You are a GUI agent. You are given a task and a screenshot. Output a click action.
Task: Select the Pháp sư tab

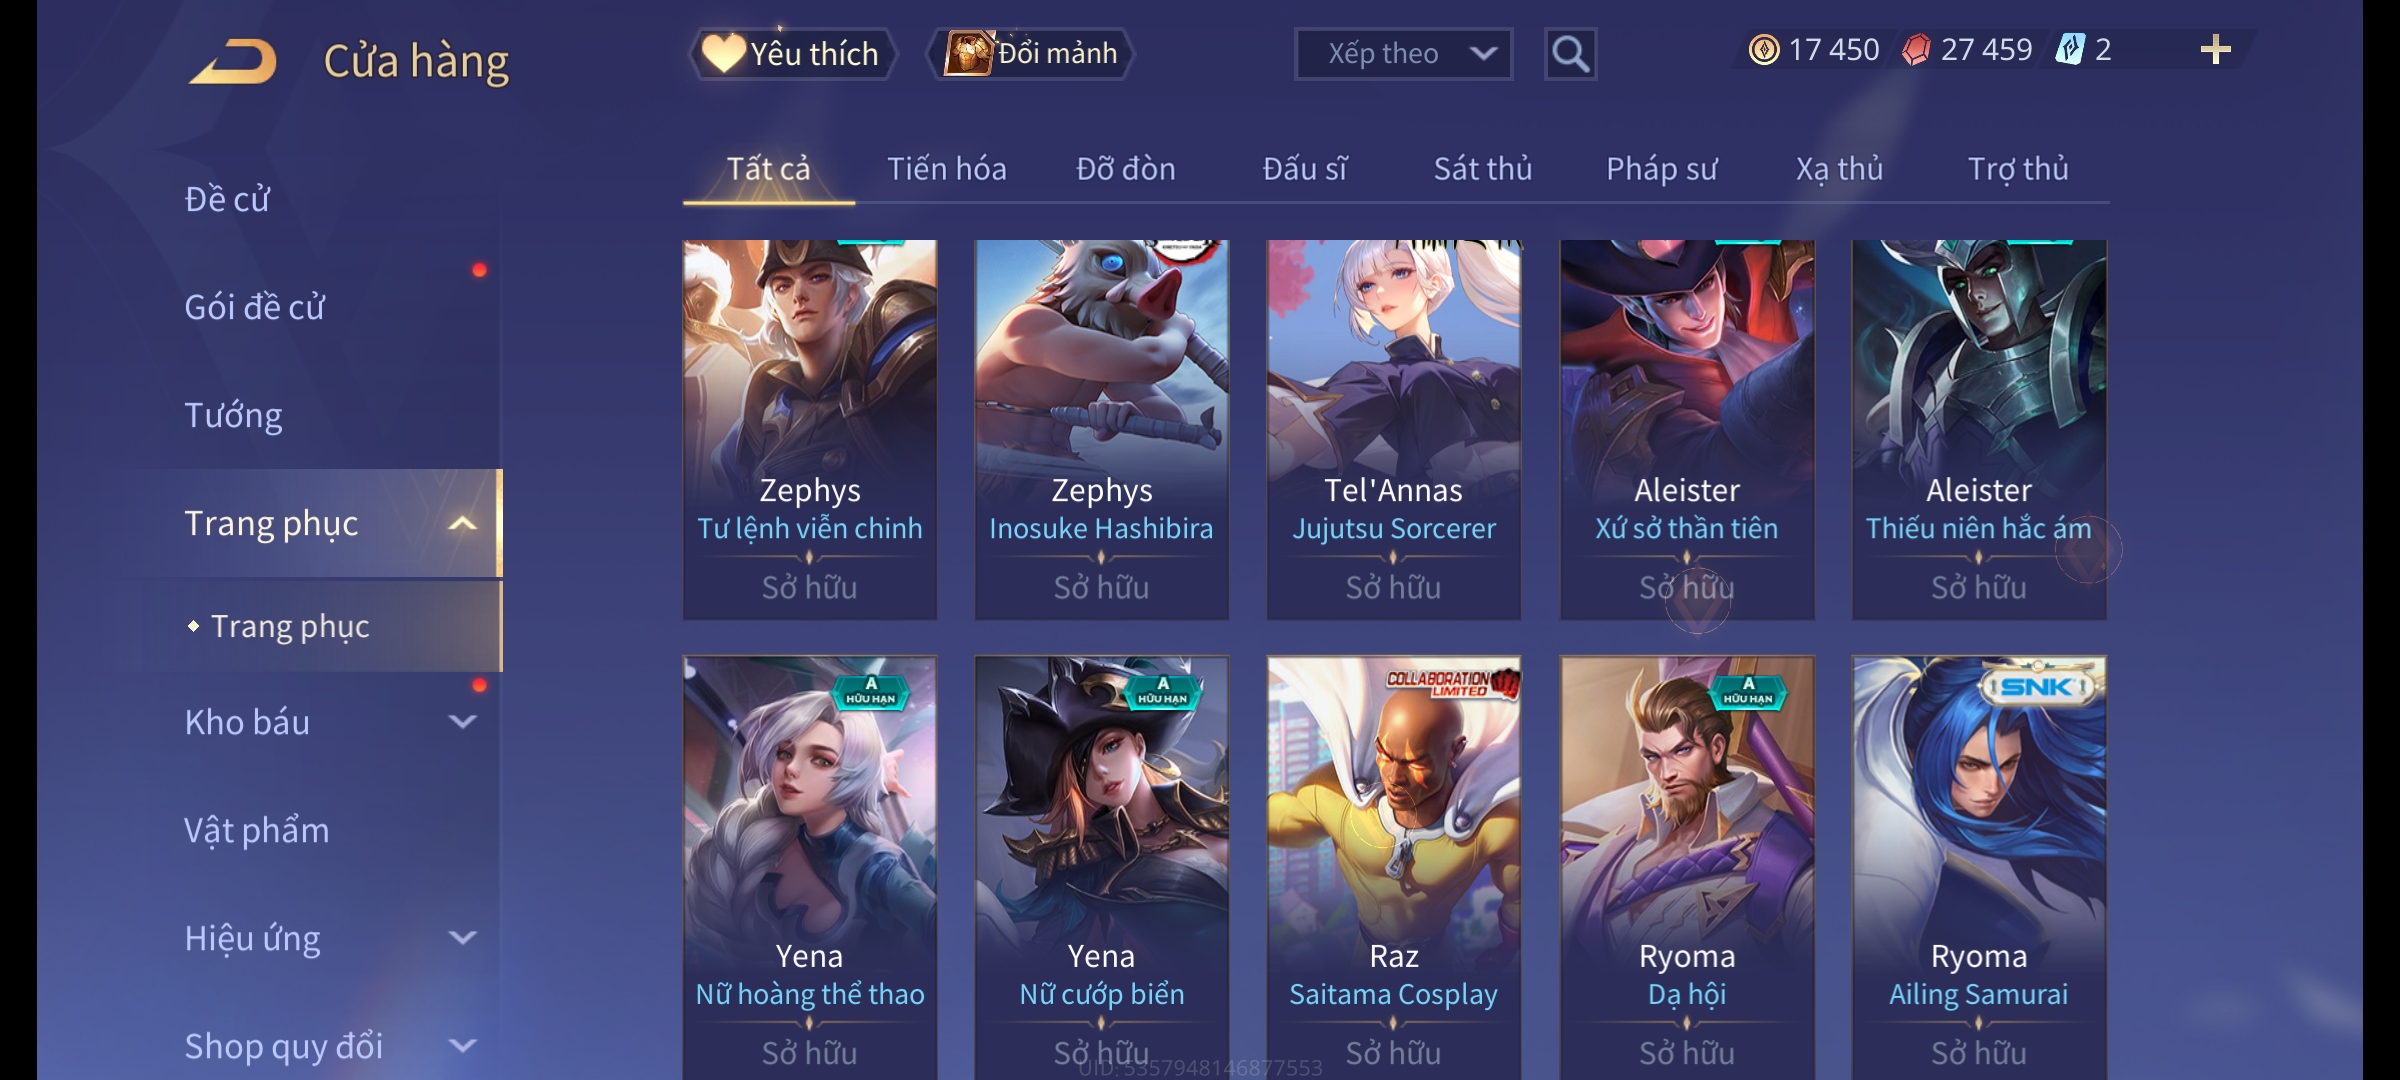(x=1661, y=169)
